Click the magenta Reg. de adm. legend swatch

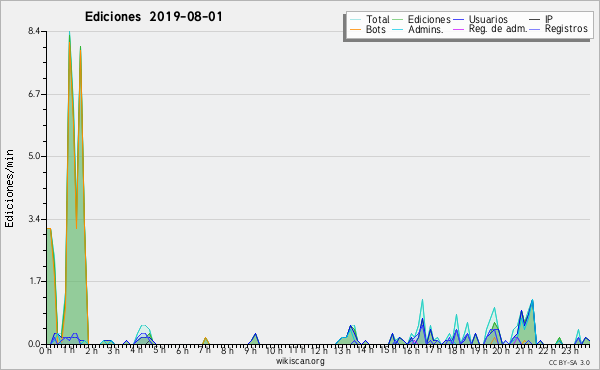point(458,29)
